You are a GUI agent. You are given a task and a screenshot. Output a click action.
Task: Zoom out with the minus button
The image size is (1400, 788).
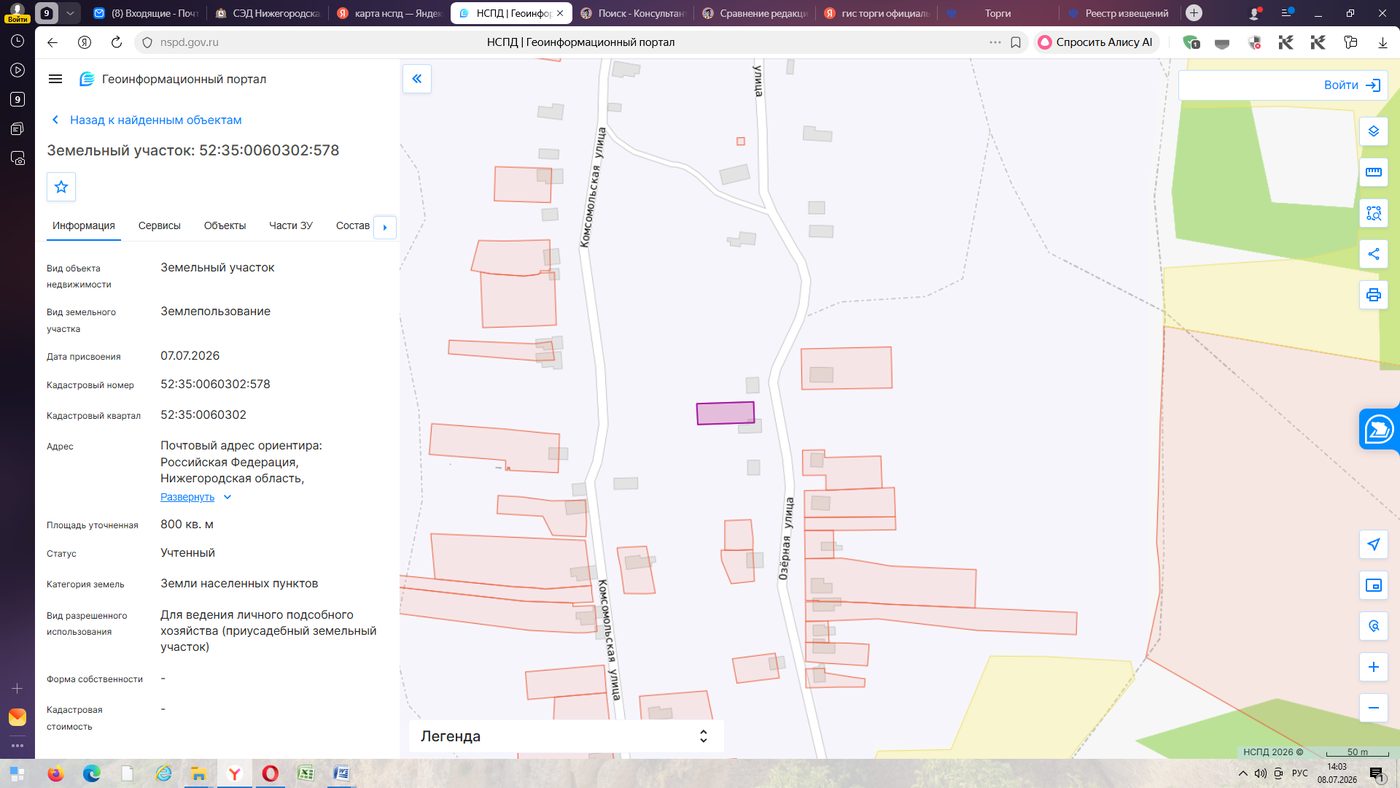pos(1373,708)
